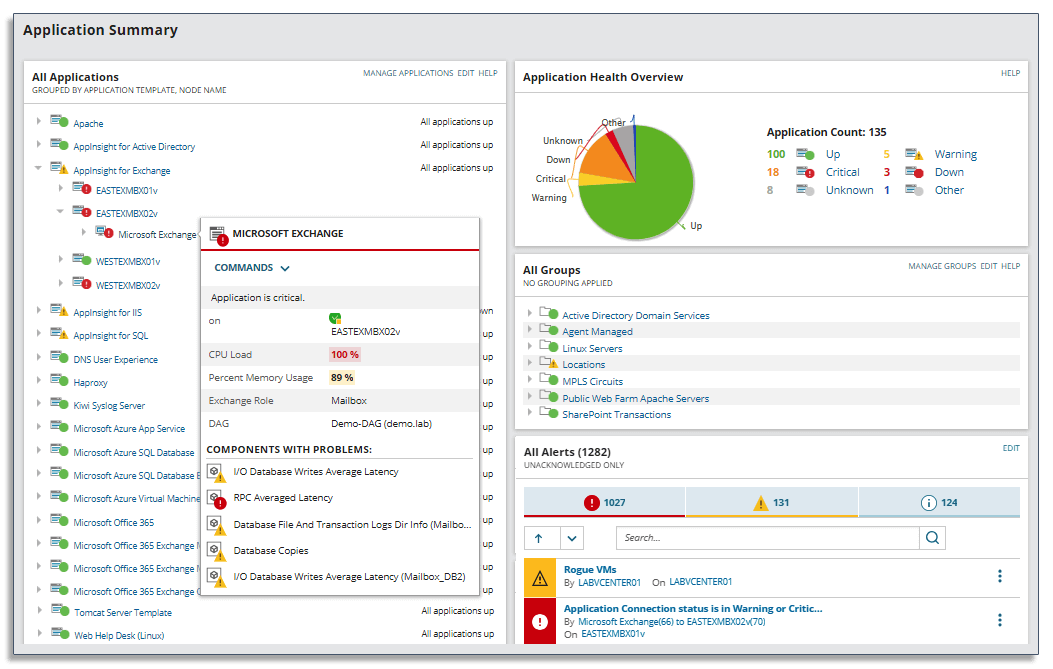Open the Application Connection status alert link
This screenshot has height=669, width=1053.
[x=693, y=609]
